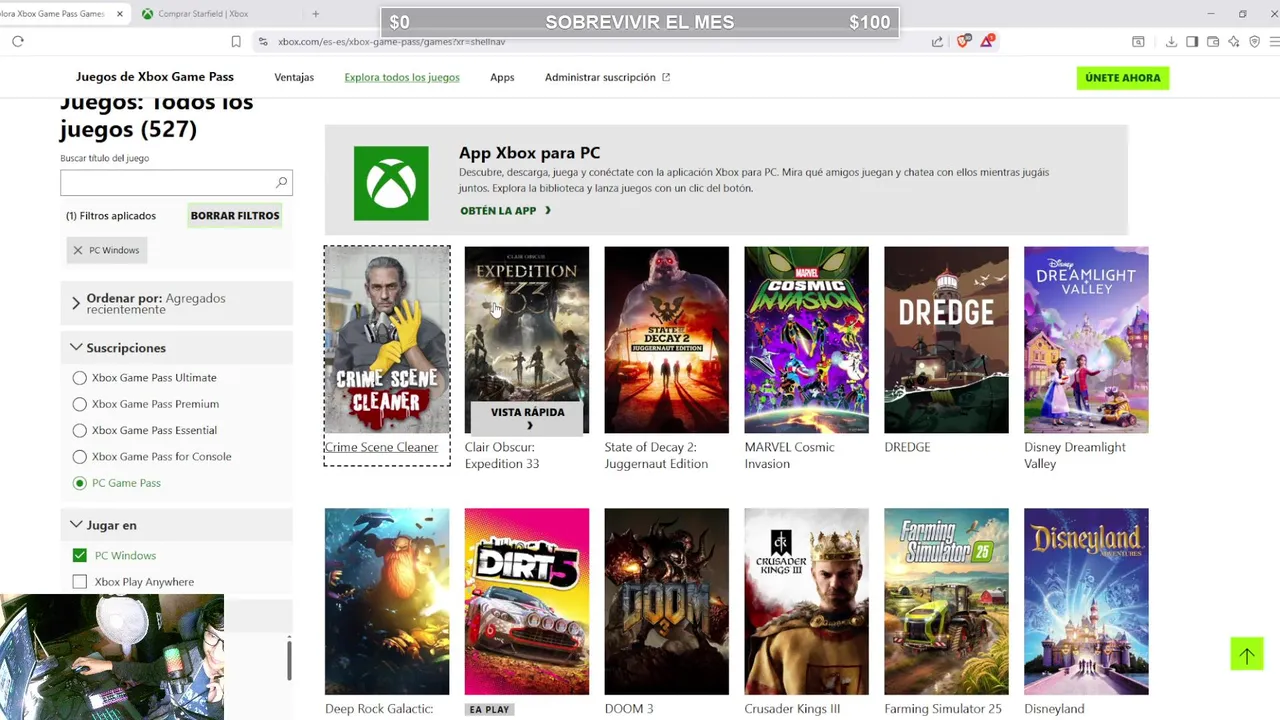The height and width of the screenshot is (720, 1280).
Task: Open Crime Scene Cleaner title link
Action: point(381,447)
